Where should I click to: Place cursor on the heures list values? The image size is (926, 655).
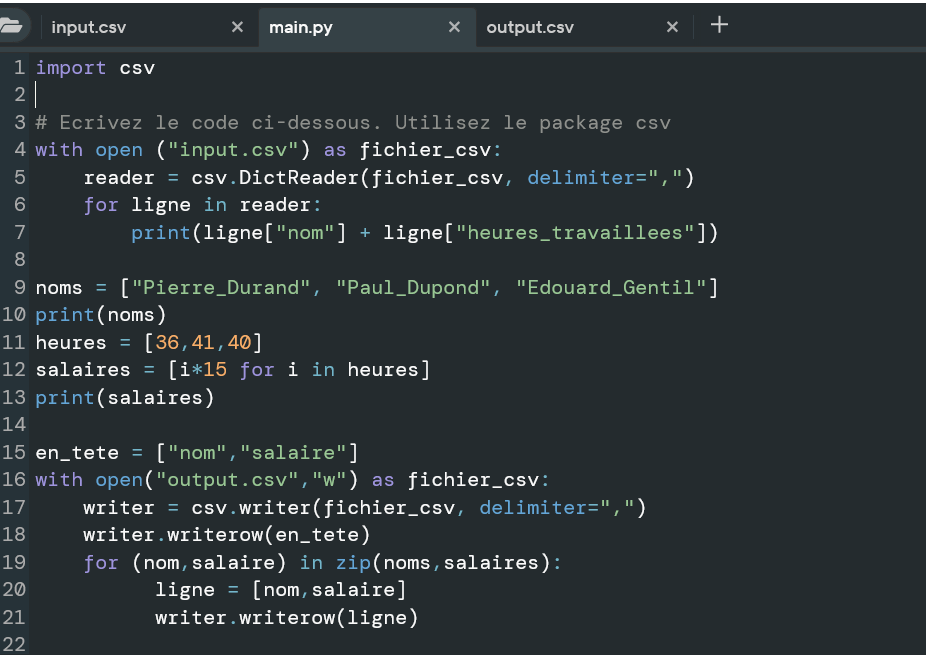(x=203, y=343)
